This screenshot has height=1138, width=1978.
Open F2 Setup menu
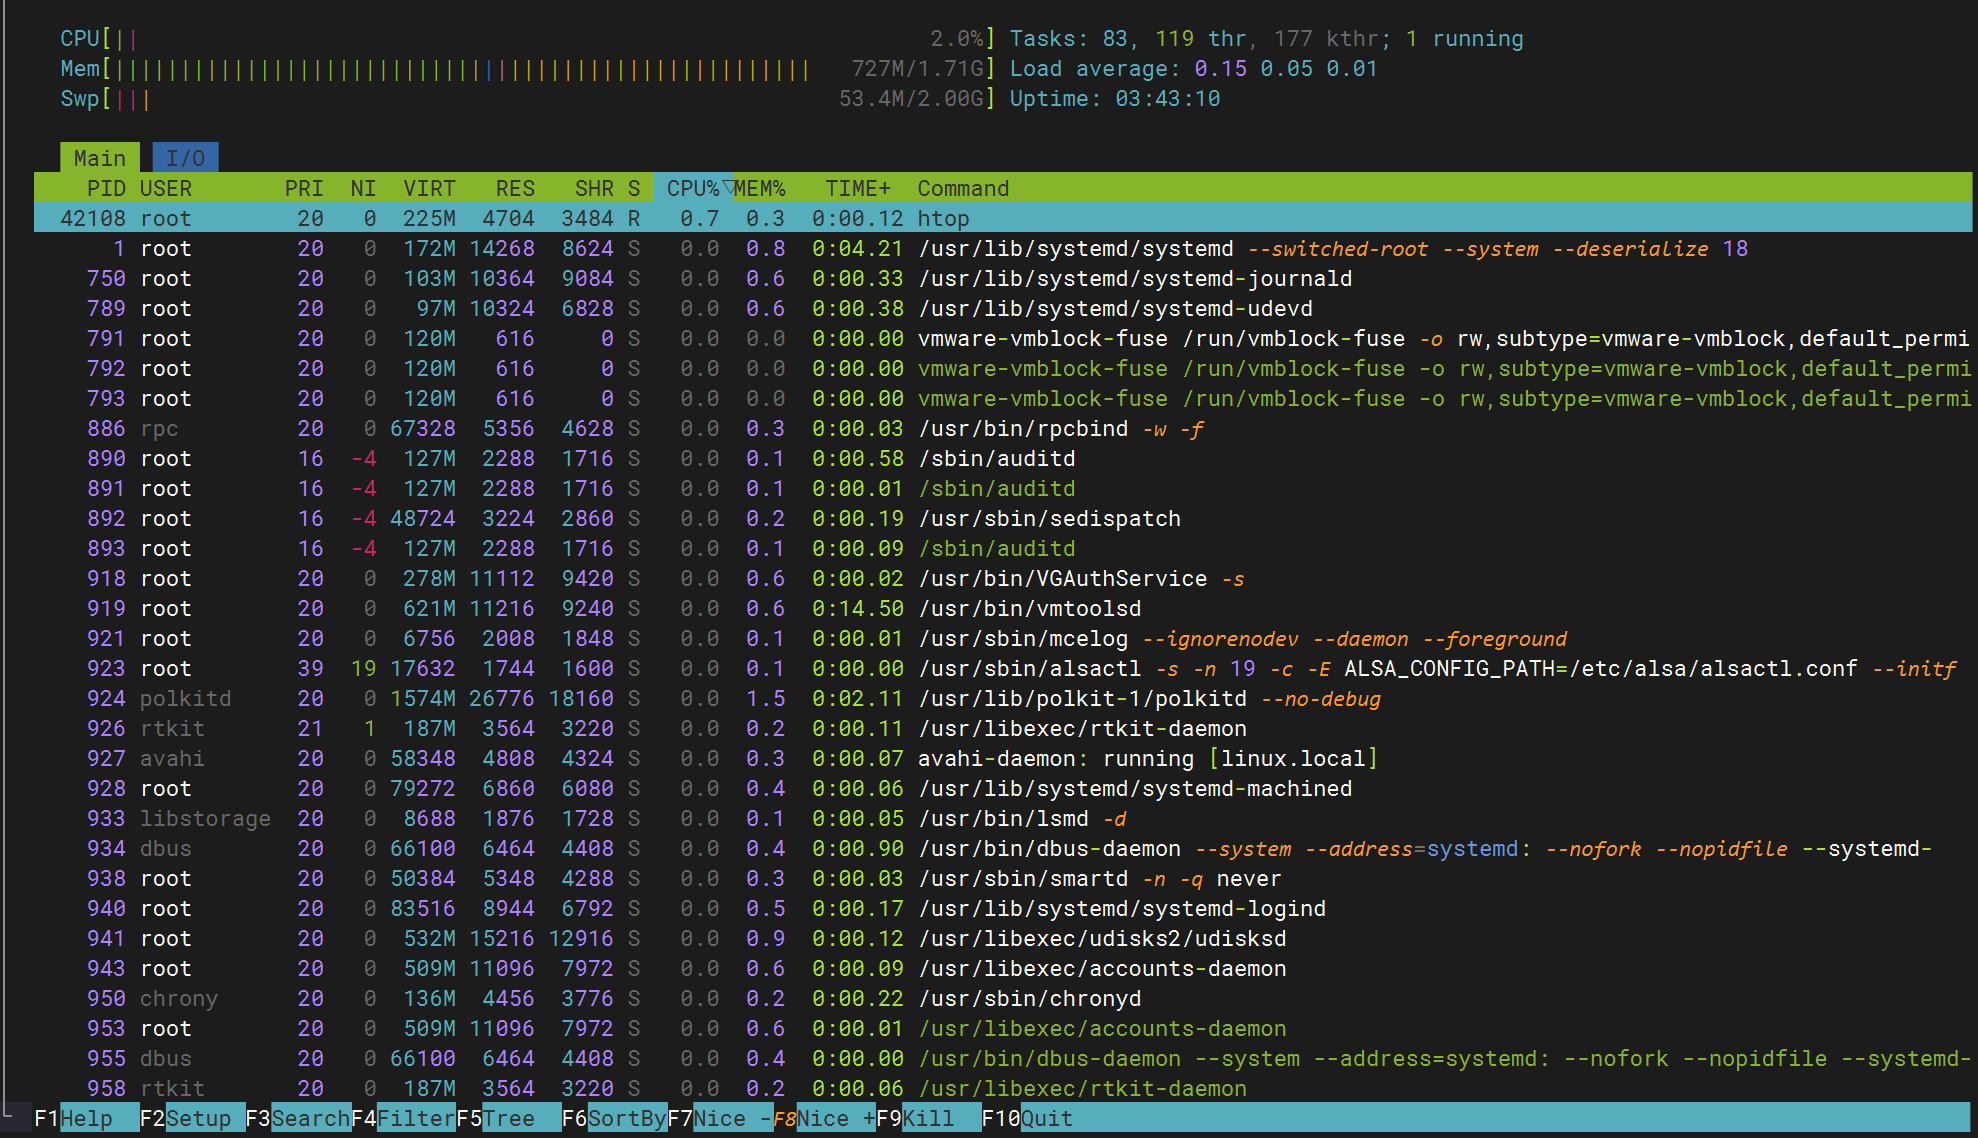coord(197,1118)
